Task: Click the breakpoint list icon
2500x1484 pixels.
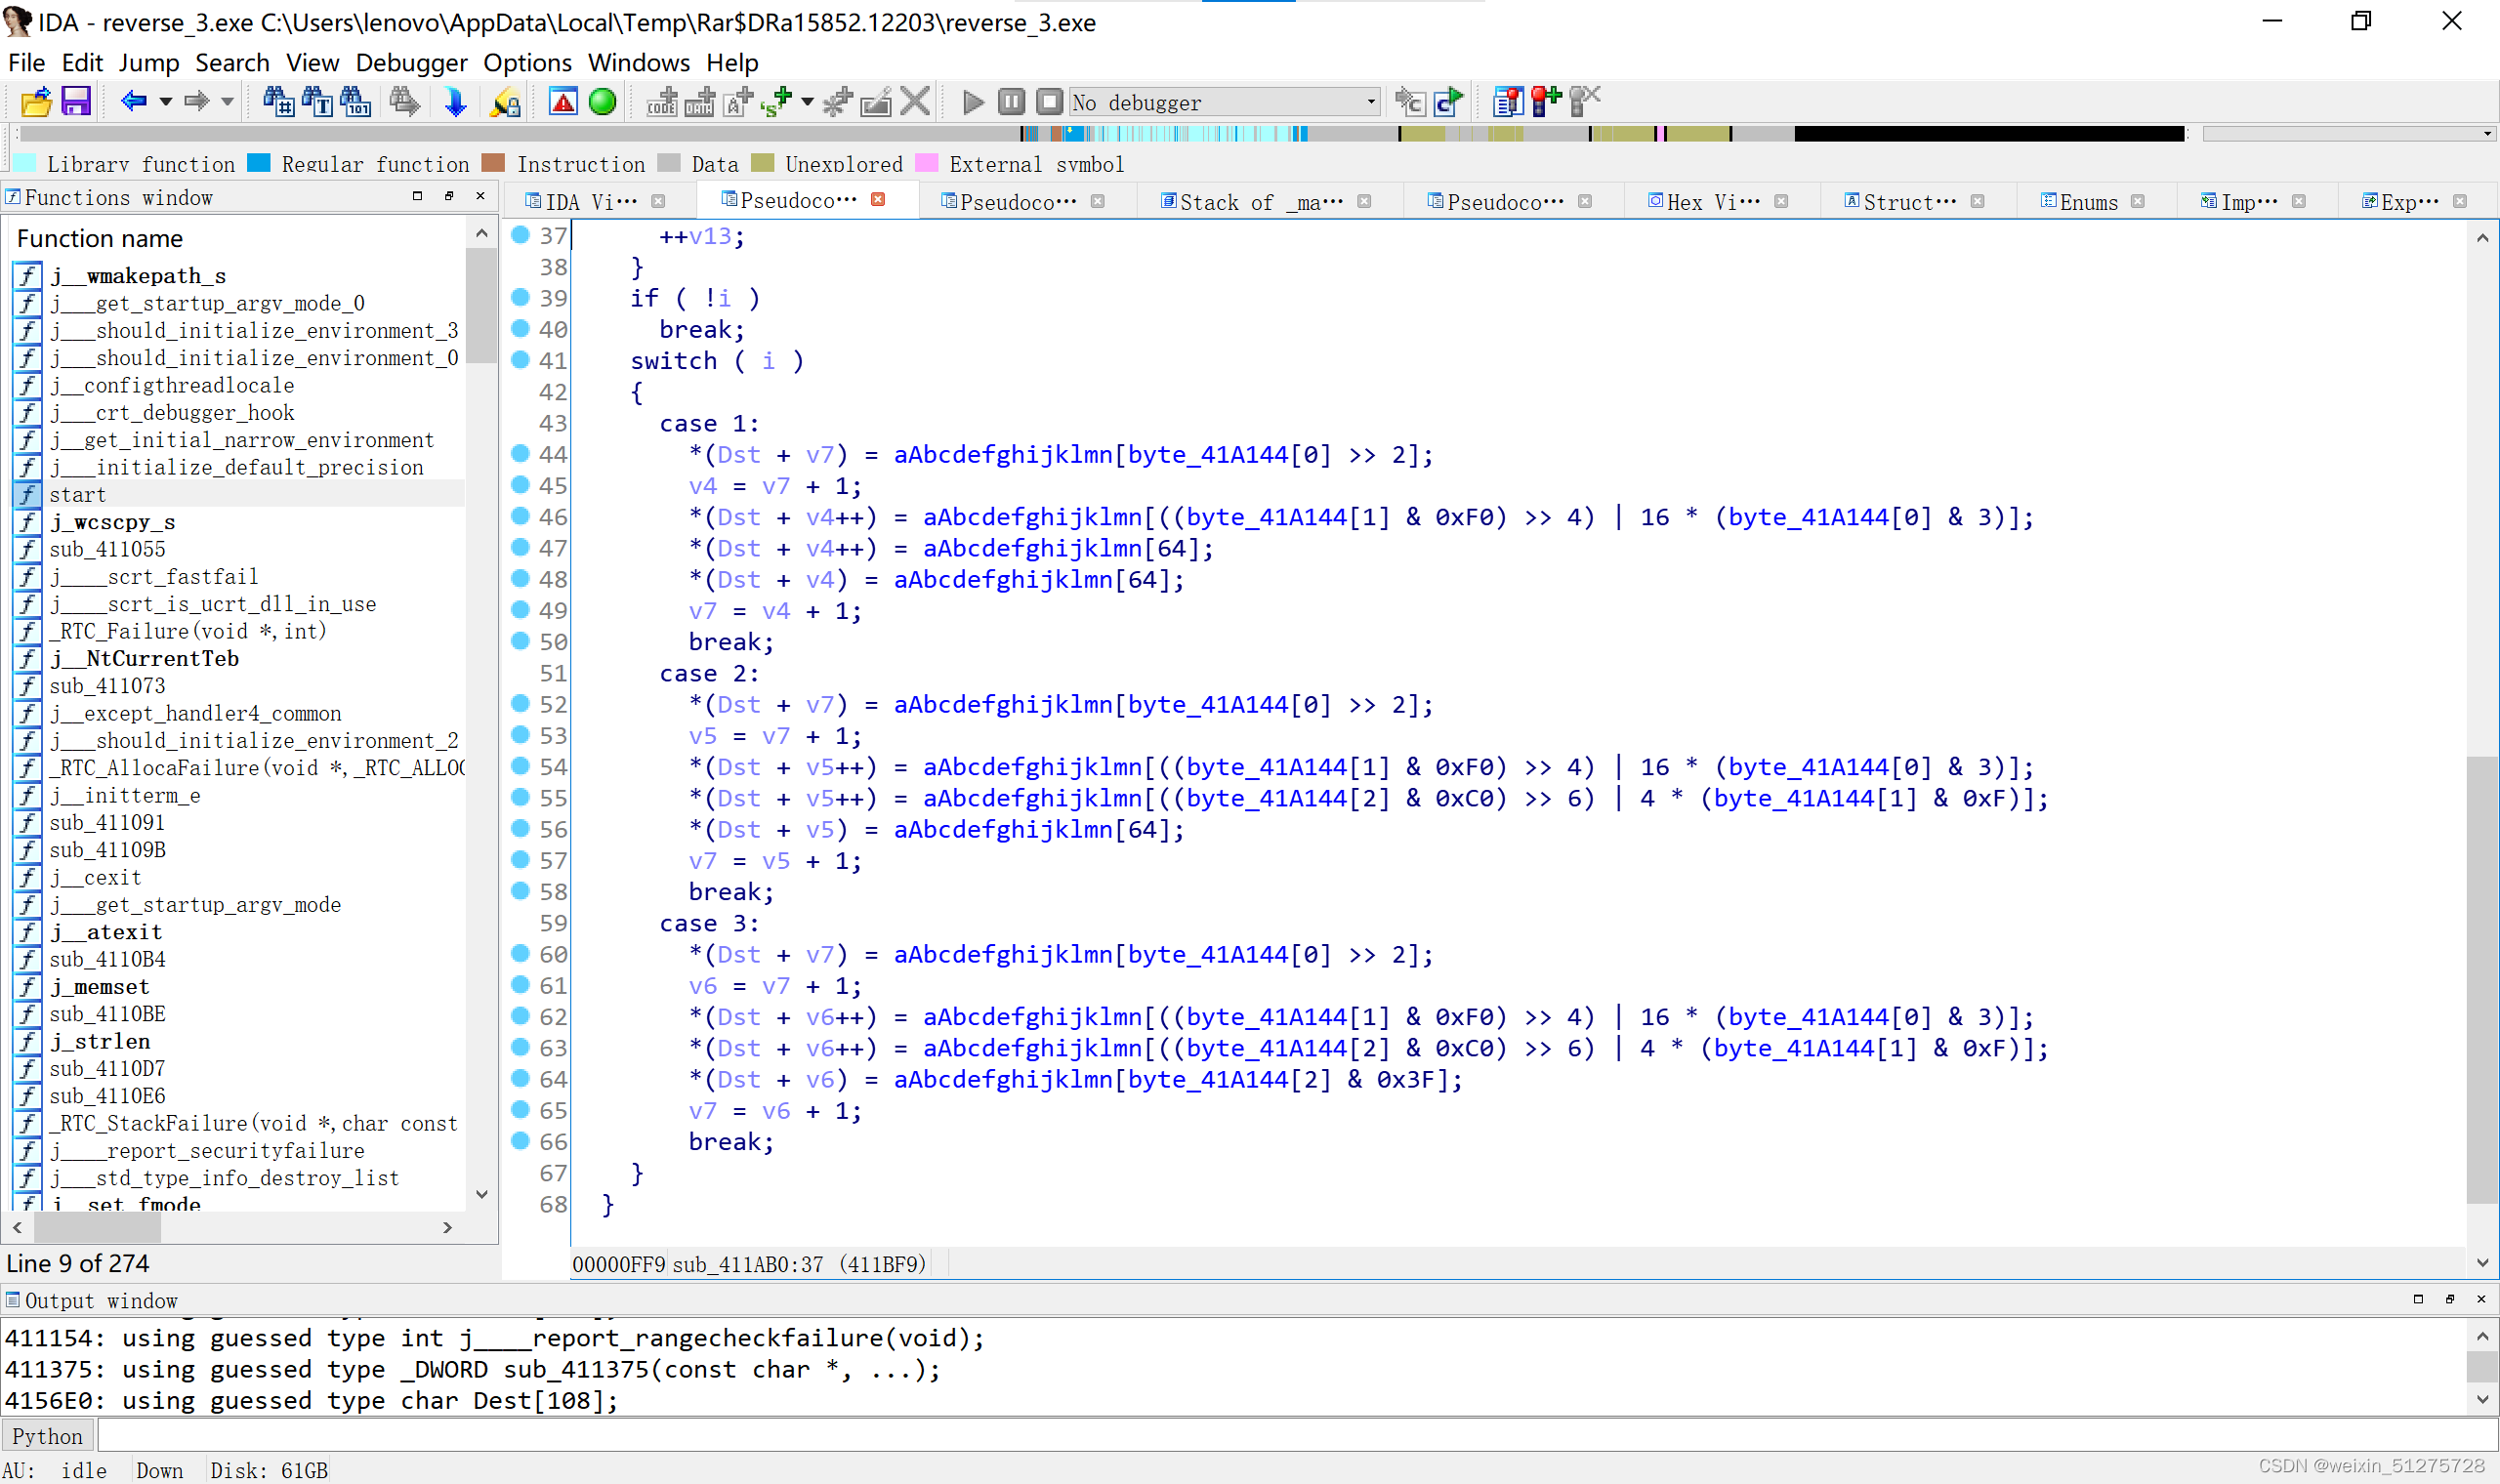Action: [x=1507, y=102]
